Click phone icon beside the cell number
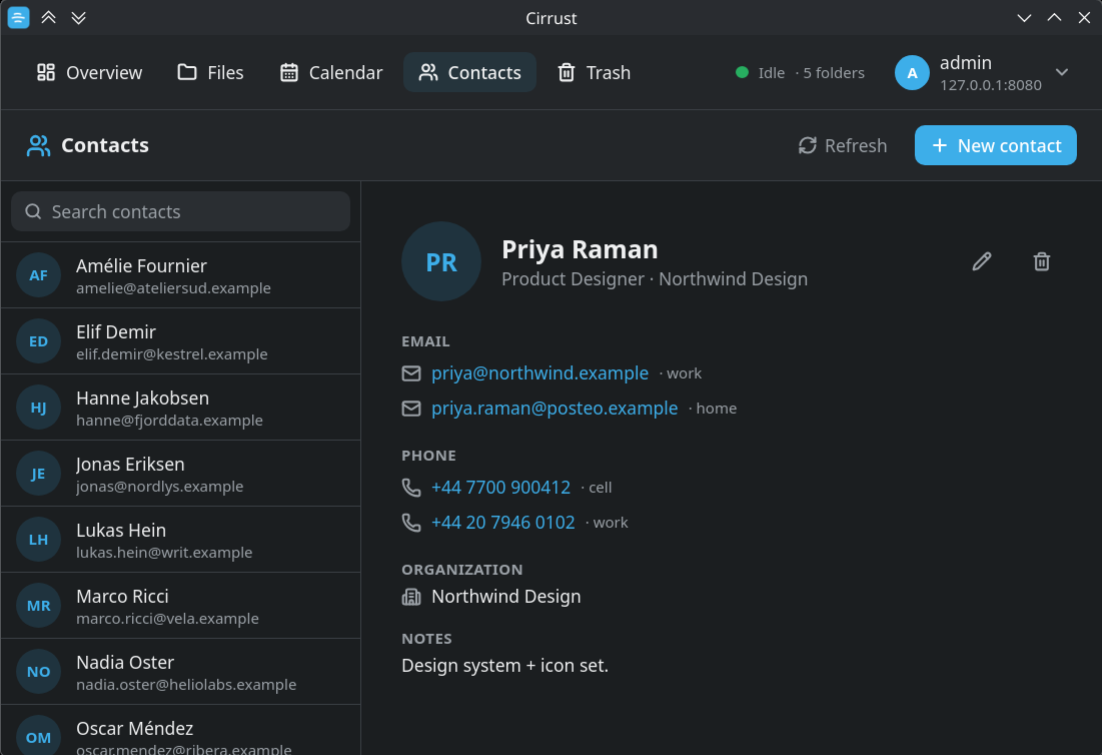This screenshot has height=755, width=1102. [411, 487]
